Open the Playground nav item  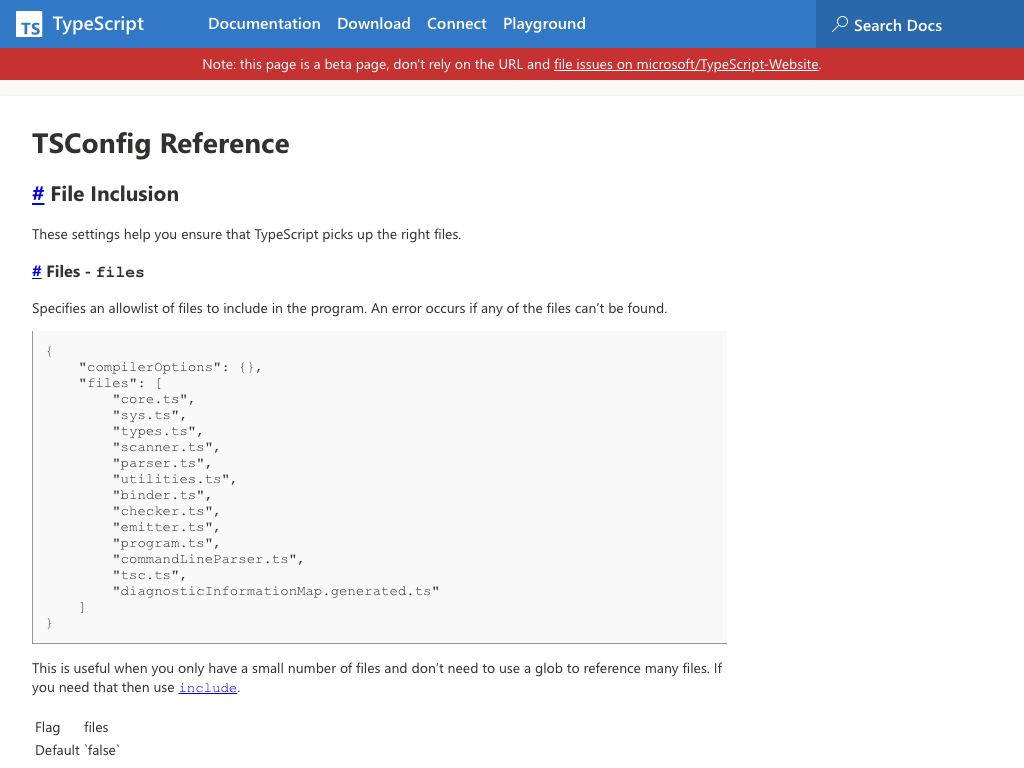coord(544,24)
